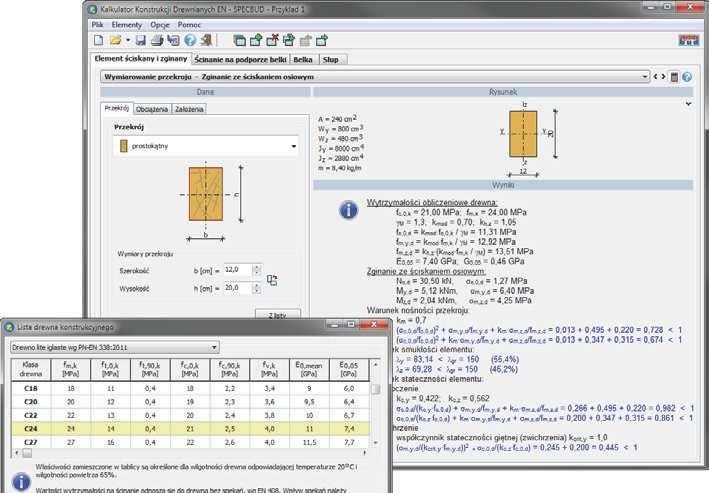Click the blue info icon in the Wyniki panel
The image size is (709, 493).
tap(348, 210)
